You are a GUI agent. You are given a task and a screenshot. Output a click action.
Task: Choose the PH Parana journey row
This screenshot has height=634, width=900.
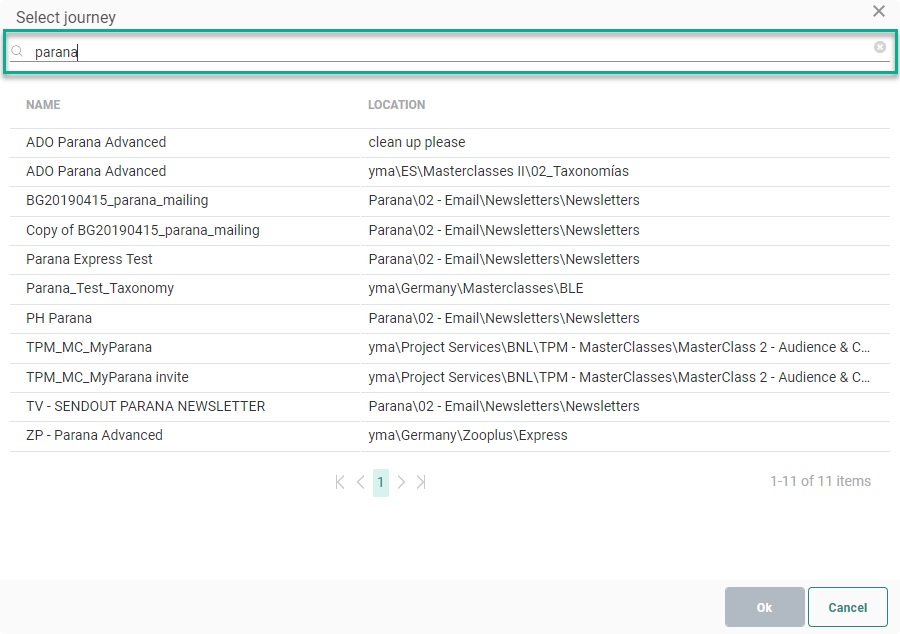coord(59,318)
